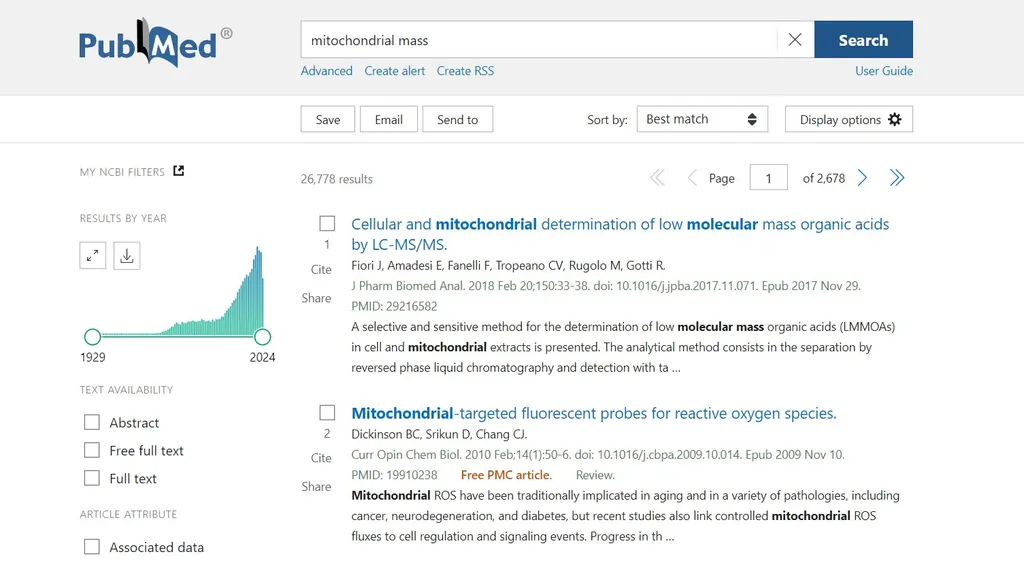
Task: Click the blue Search button
Action: [x=863, y=40]
